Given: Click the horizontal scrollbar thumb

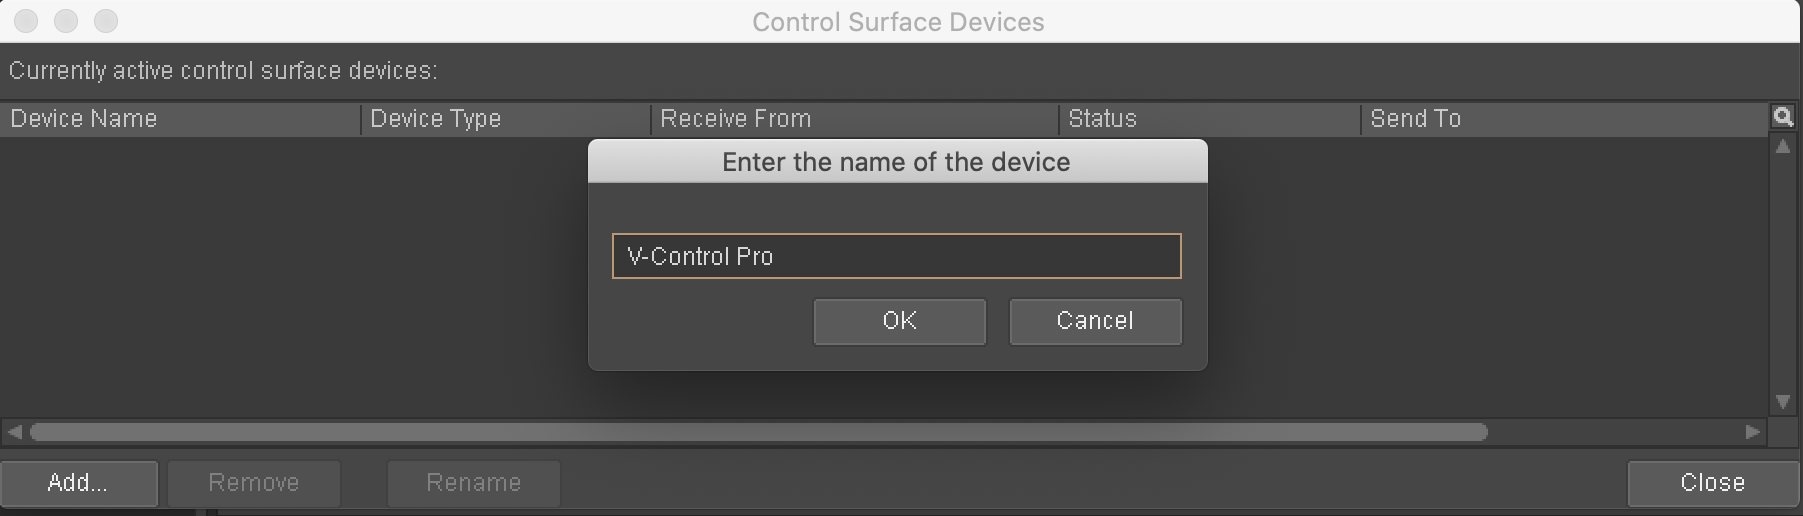Looking at the screenshot, I should pos(758,432).
